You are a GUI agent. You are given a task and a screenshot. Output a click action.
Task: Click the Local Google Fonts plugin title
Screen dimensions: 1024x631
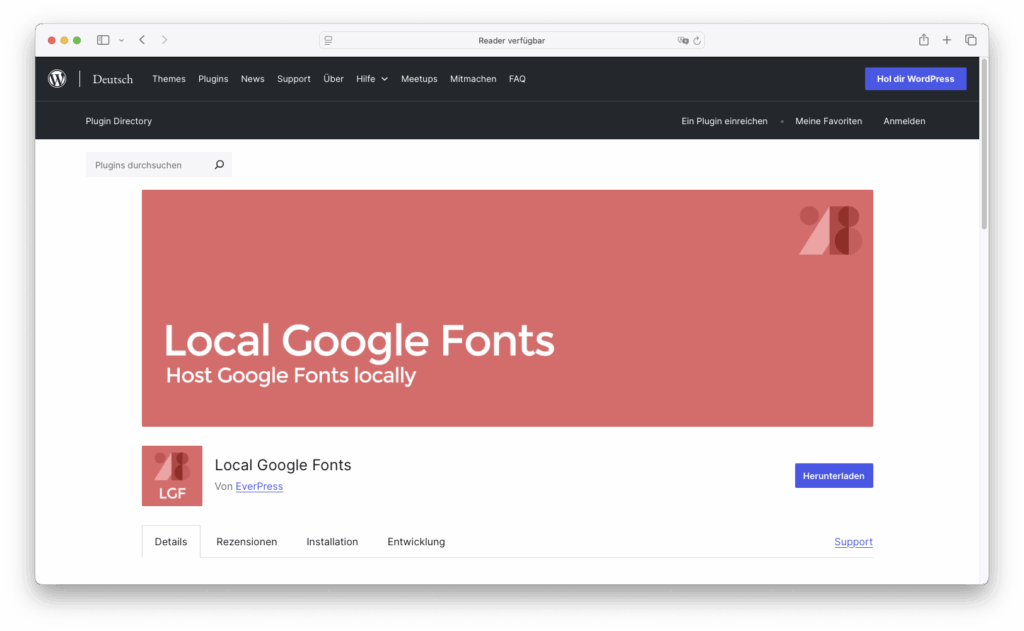pos(283,464)
